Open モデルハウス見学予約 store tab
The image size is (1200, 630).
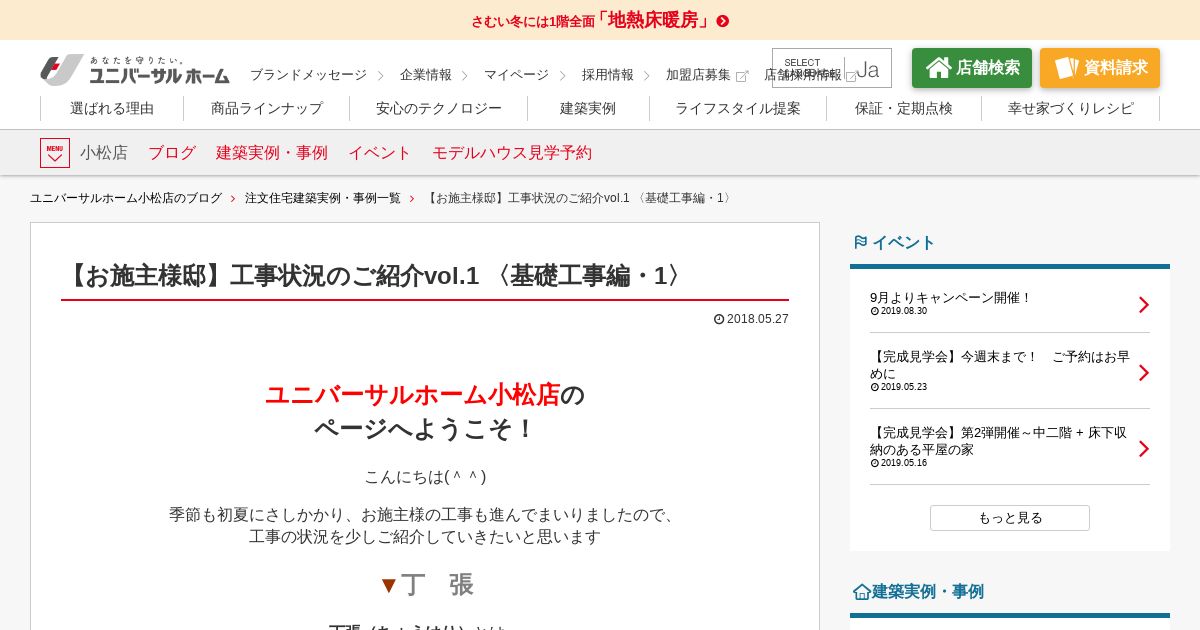click(512, 153)
